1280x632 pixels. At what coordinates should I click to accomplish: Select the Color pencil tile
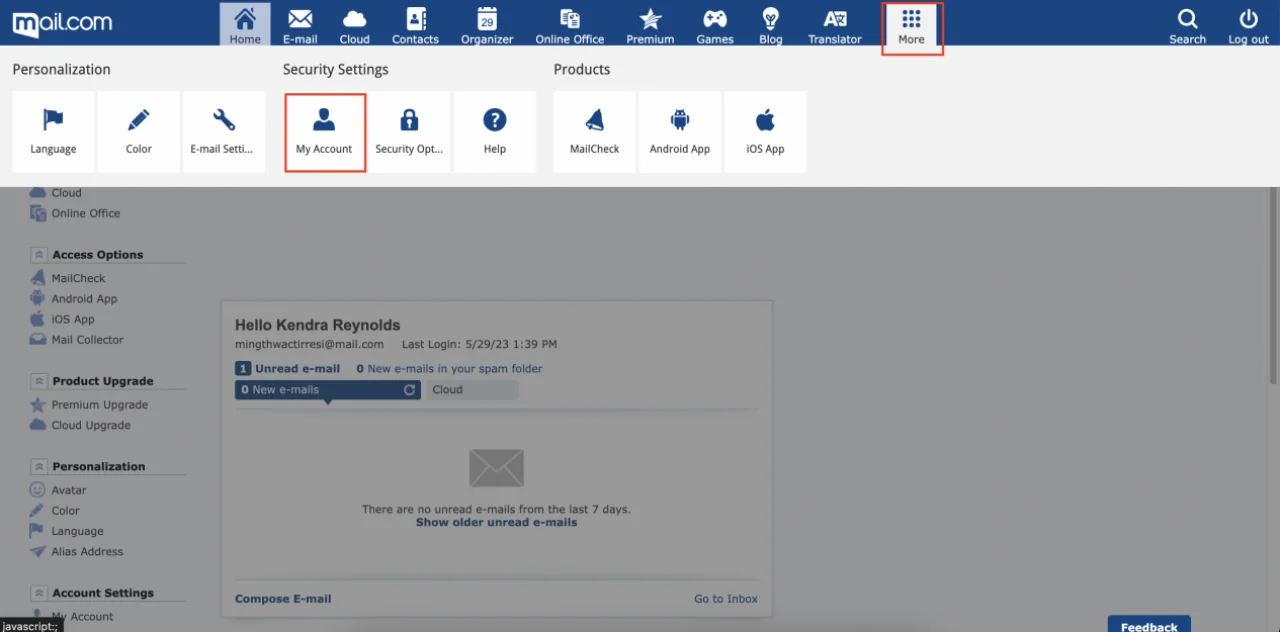click(x=139, y=132)
